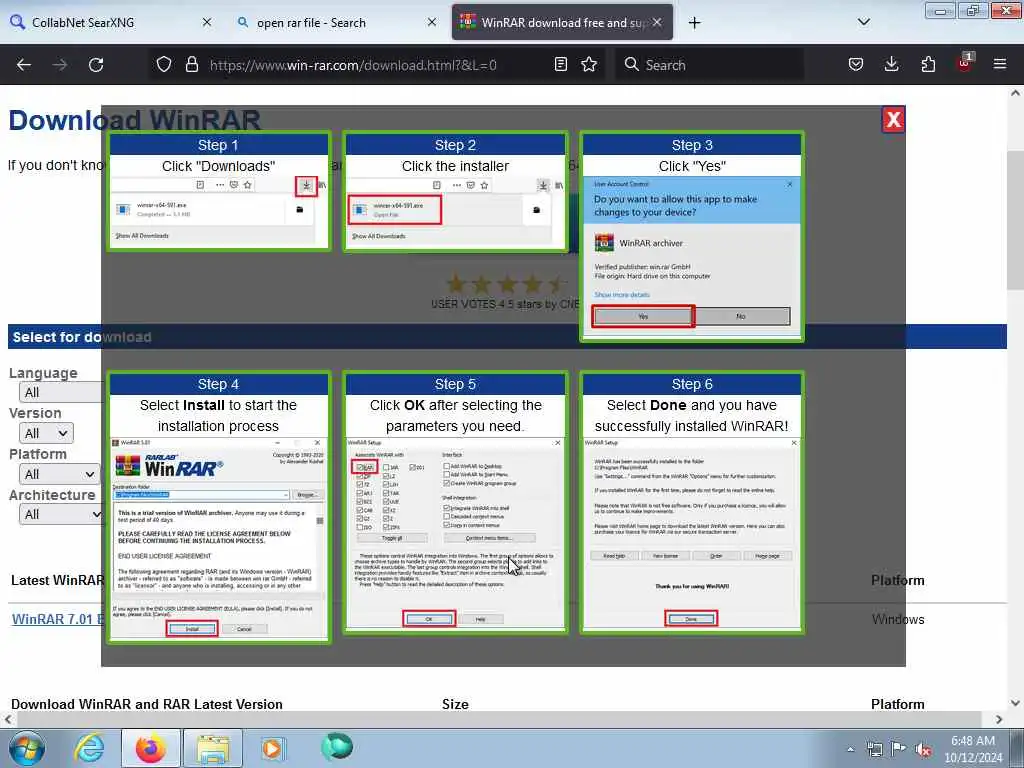Bookmark this page with the star icon

click(589, 64)
